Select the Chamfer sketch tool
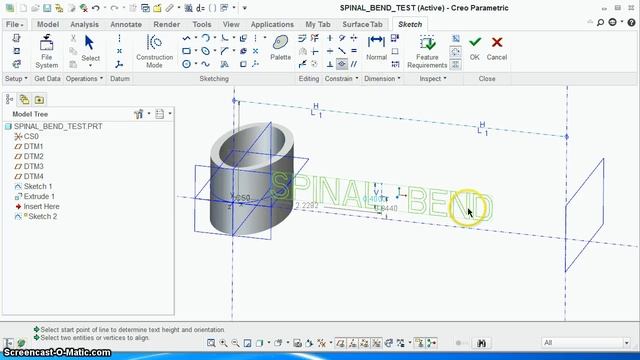Viewport: 640px width, 360px height. (x=224, y=51)
